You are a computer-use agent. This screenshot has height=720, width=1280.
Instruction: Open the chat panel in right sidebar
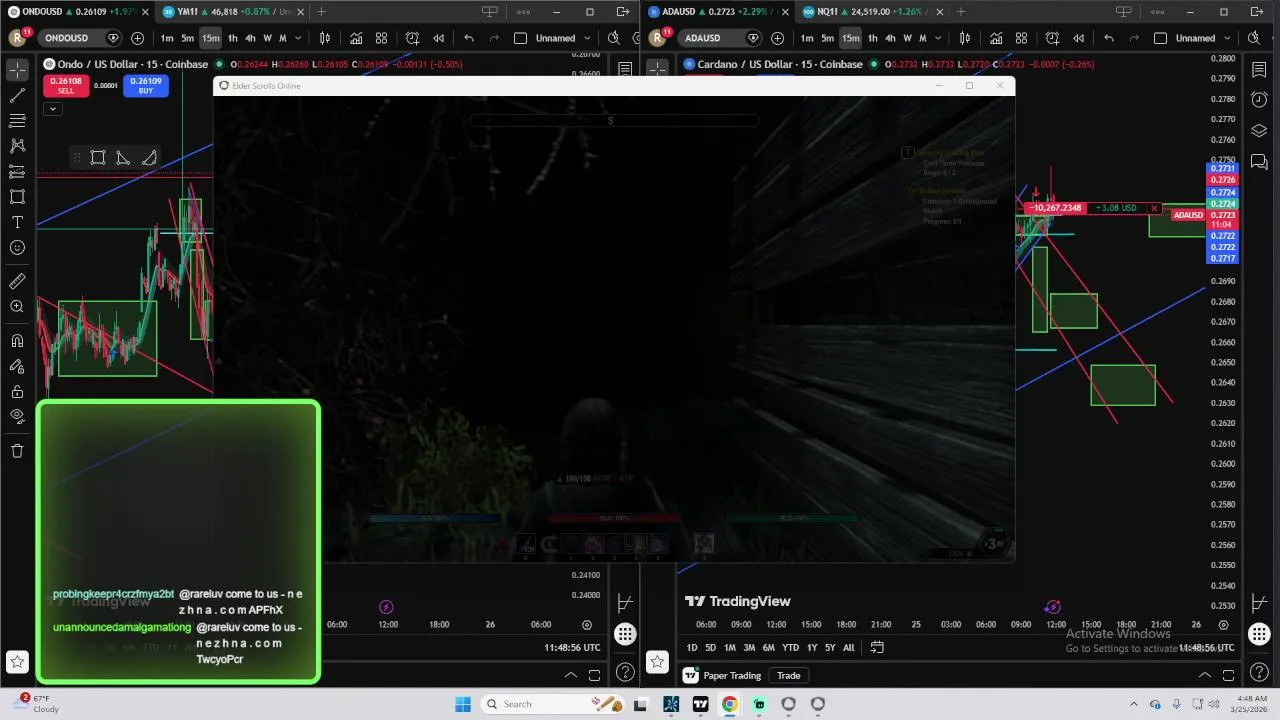(x=1259, y=162)
